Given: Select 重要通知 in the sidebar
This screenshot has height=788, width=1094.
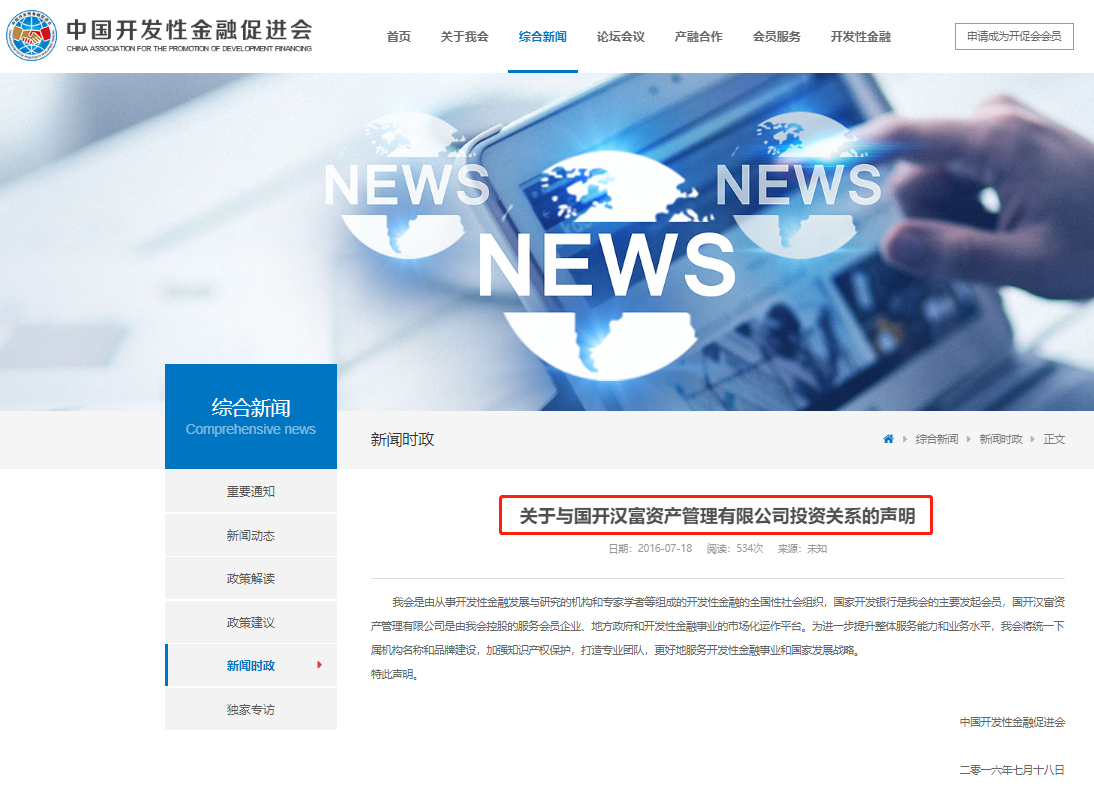Looking at the screenshot, I should [x=250, y=490].
